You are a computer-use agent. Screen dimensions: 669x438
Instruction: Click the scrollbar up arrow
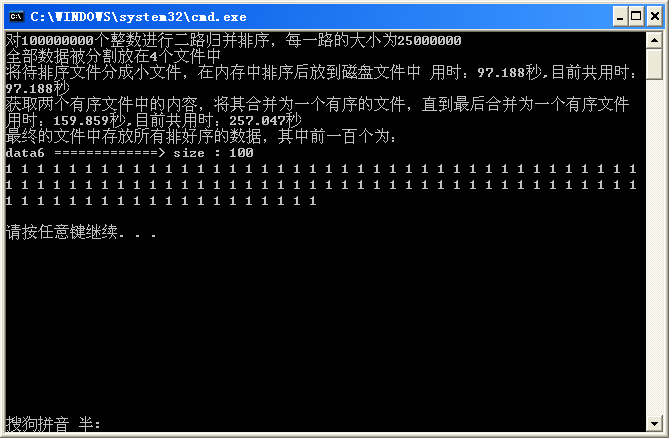click(654, 41)
